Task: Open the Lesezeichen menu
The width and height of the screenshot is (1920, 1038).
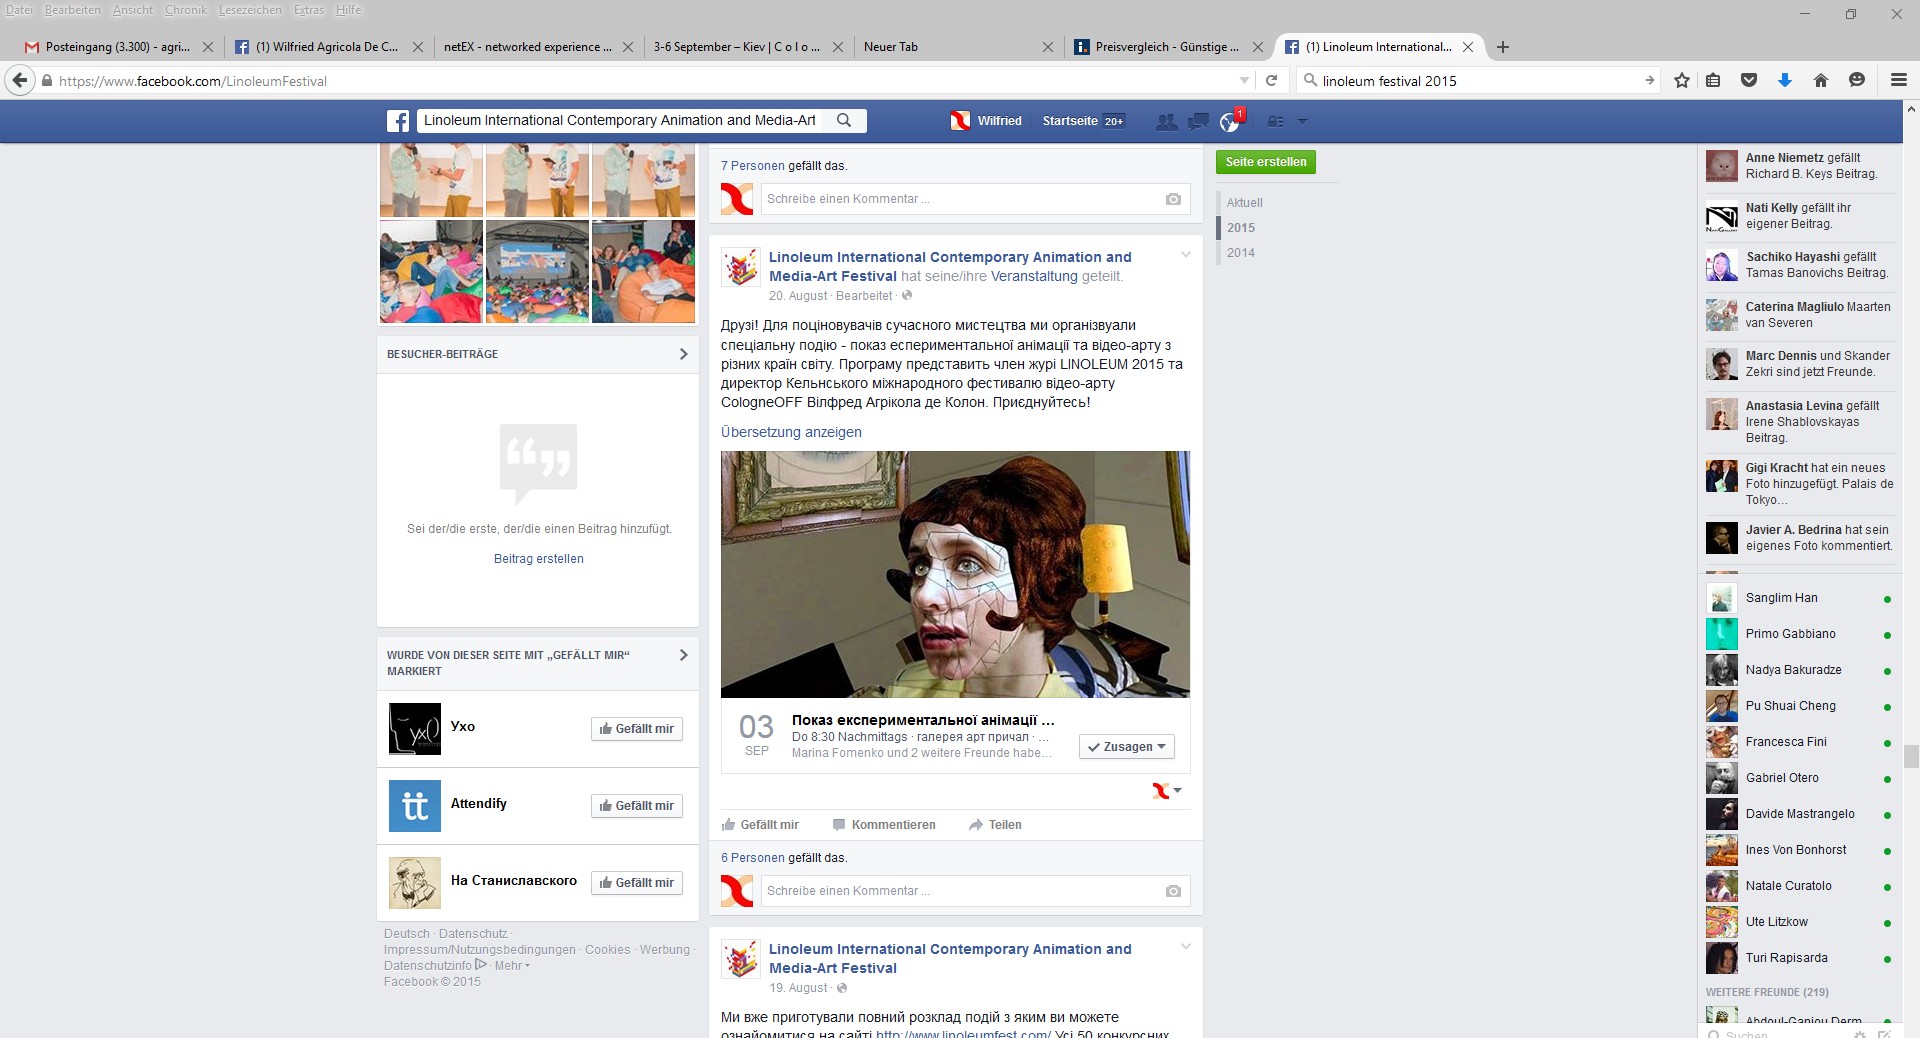Action: pyautogui.click(x=250, y=10)
